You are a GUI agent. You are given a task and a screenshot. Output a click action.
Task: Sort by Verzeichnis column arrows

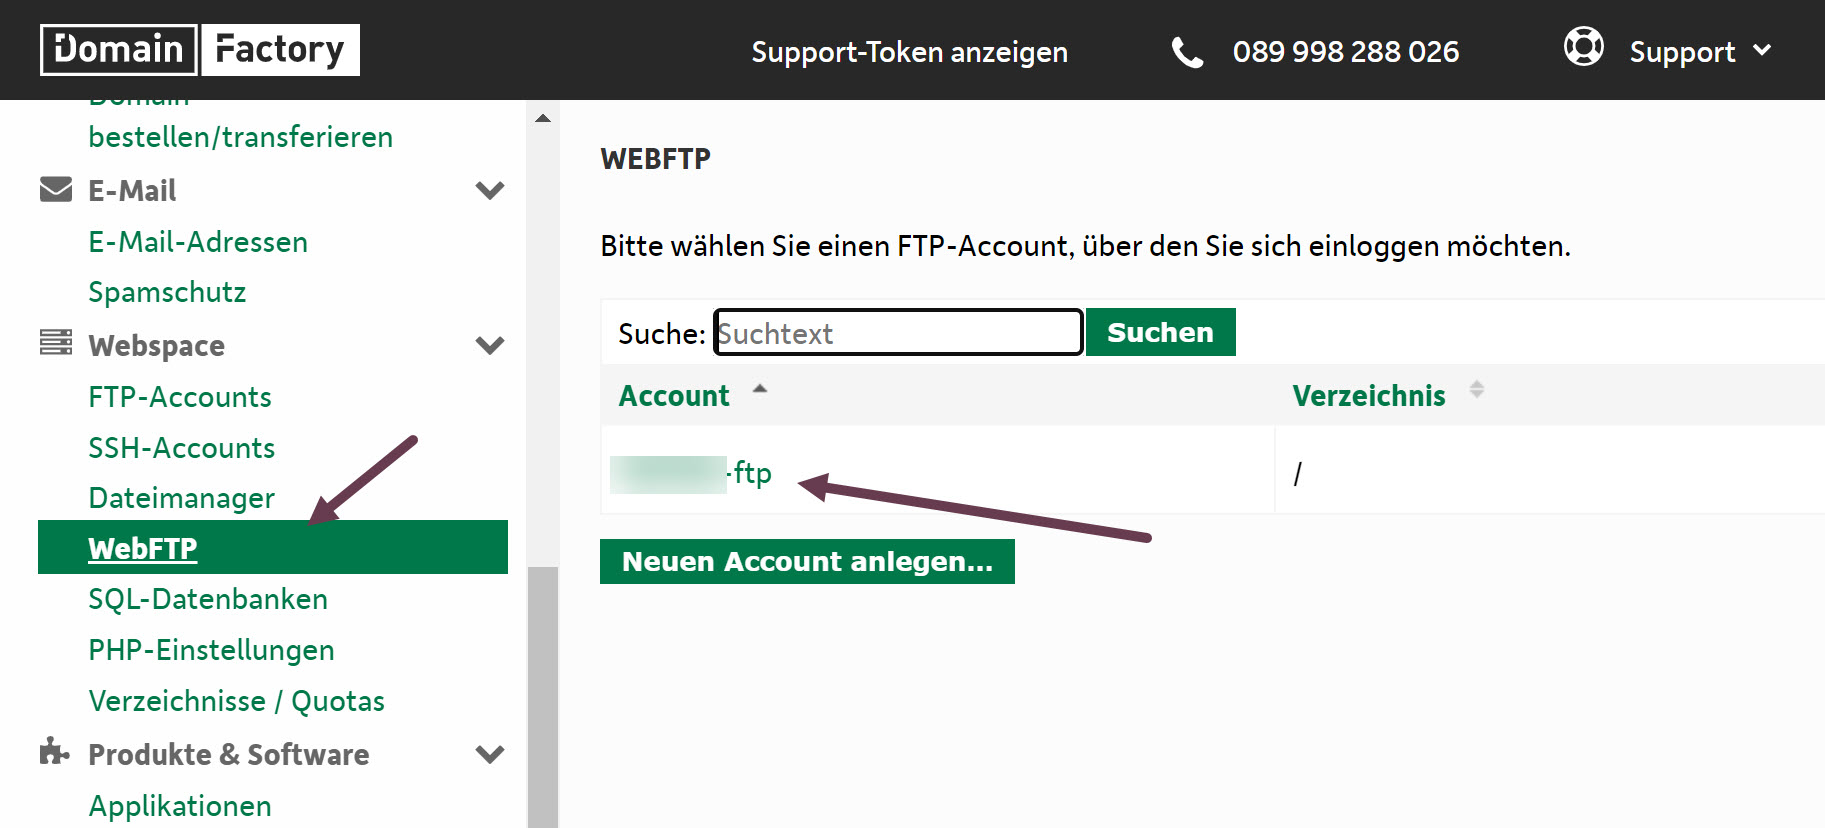coord(1476,390)
